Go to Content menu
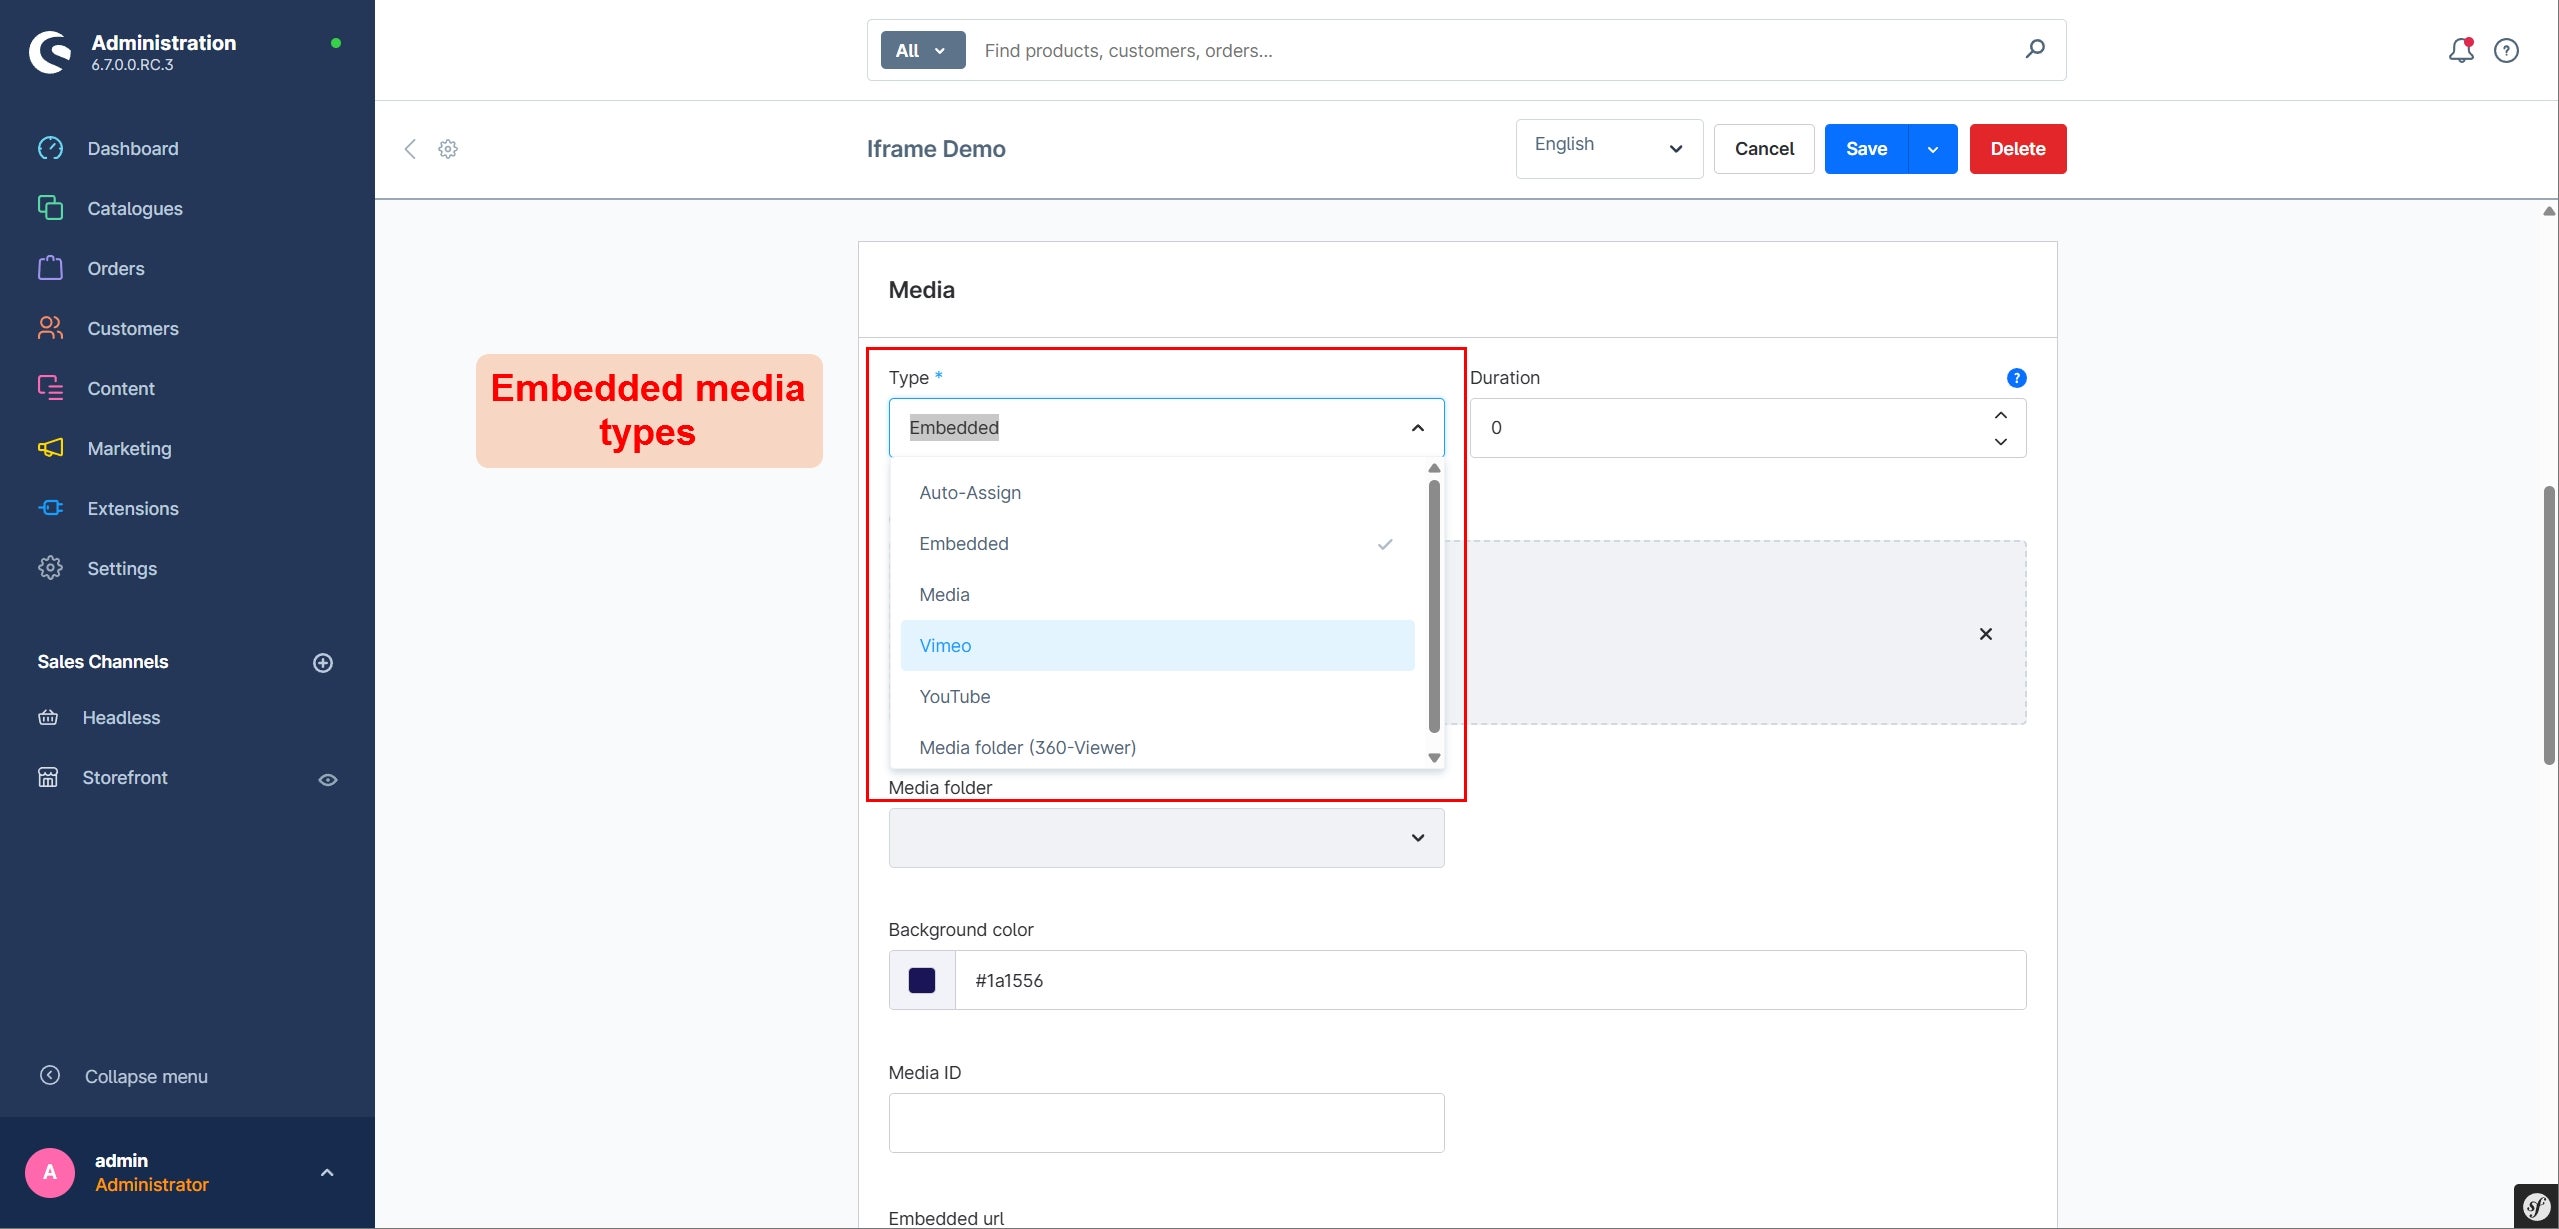Screen dimensions: 2559x1229 (121, 388)
